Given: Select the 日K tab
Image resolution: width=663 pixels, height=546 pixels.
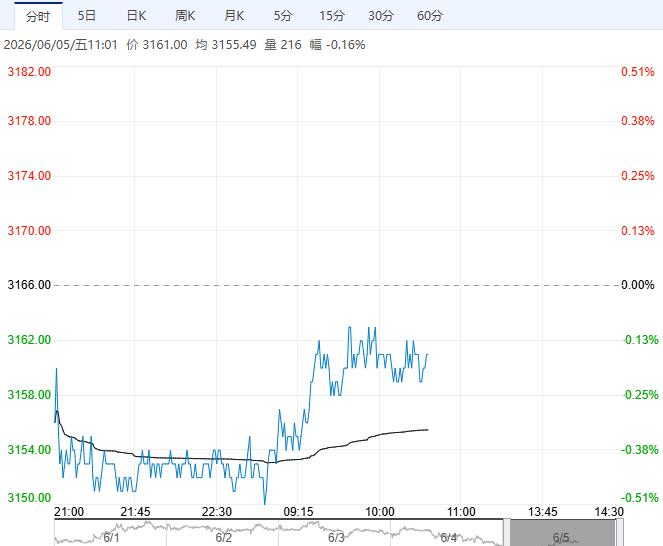Looking at the screenshot, I should 136,16.
